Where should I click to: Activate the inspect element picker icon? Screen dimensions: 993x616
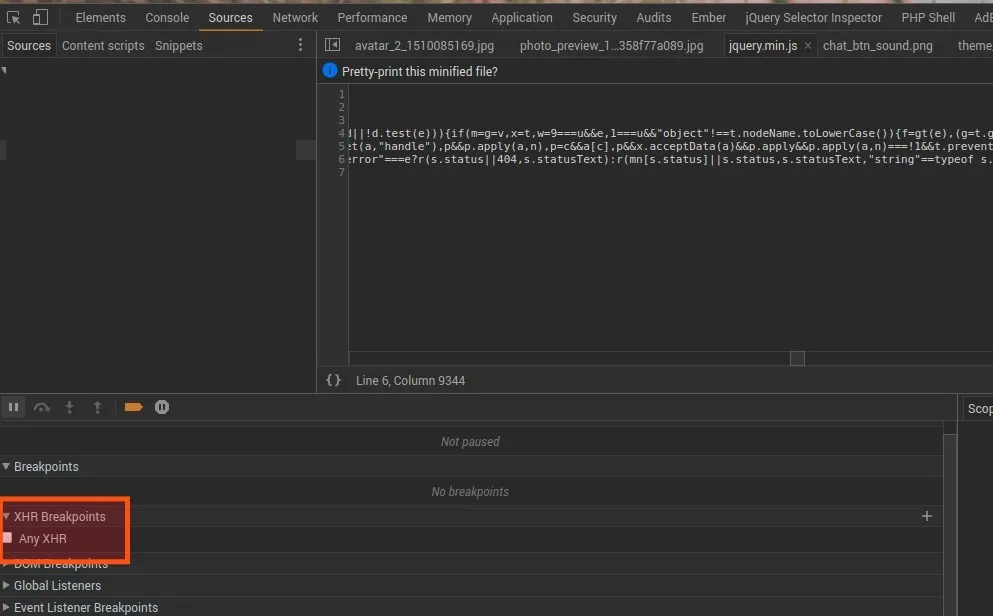[x=14, y=17]
